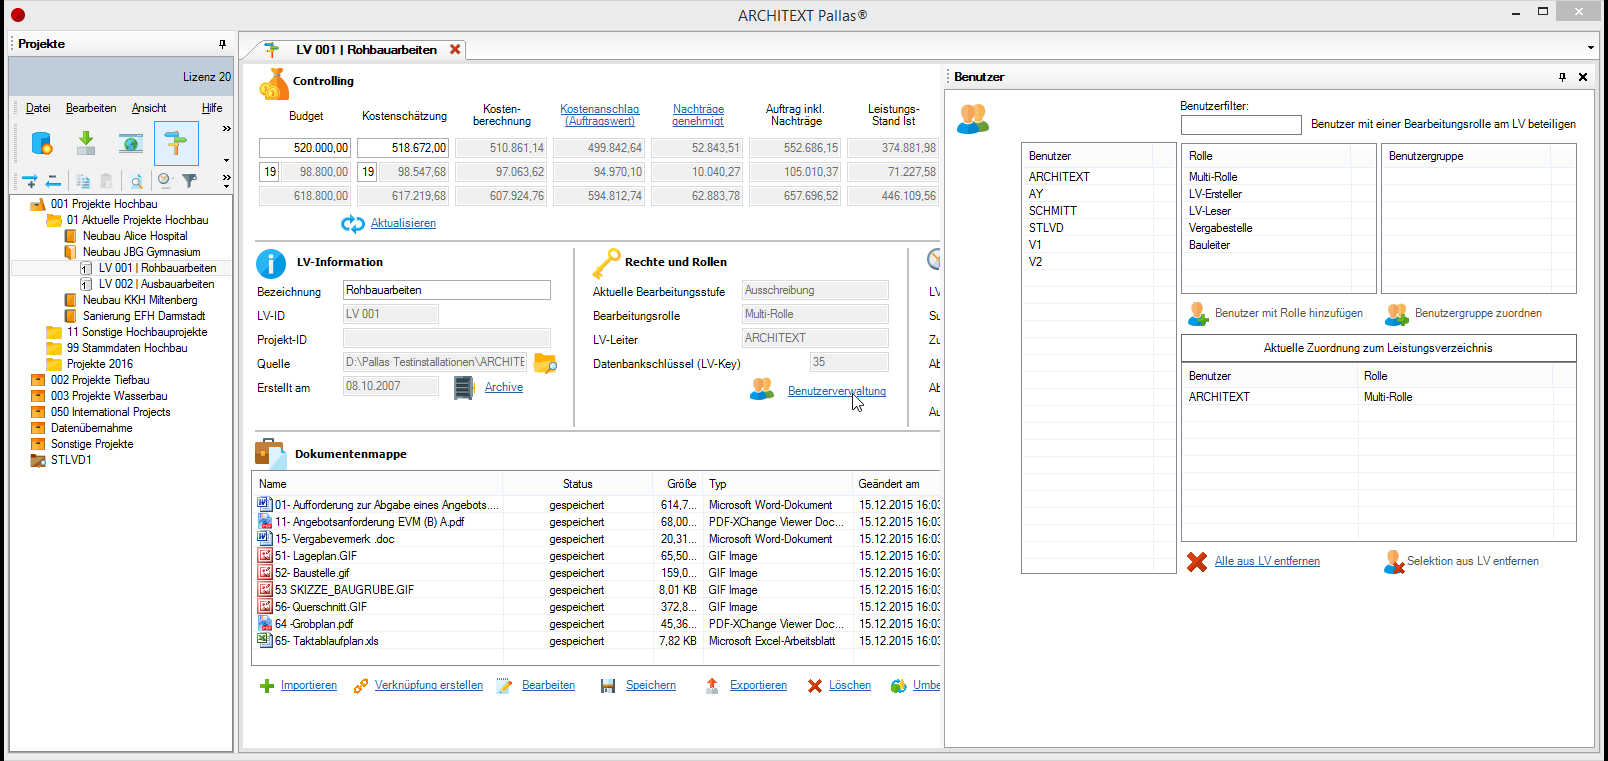Screen dimensions: 1608x761
Task: Open the Datei menu
Action: (x=38, y=108)
